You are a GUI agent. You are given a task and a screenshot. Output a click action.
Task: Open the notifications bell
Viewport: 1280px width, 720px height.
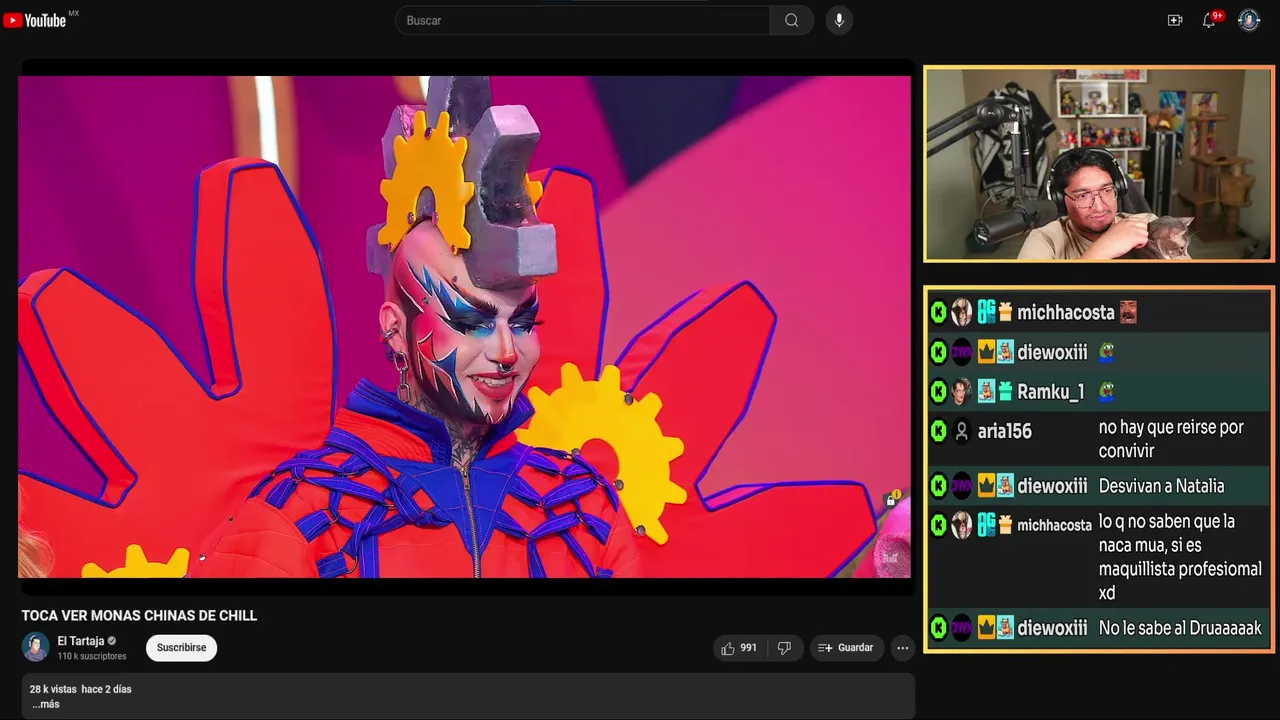pyautogui.click(x=1209, y=20)
